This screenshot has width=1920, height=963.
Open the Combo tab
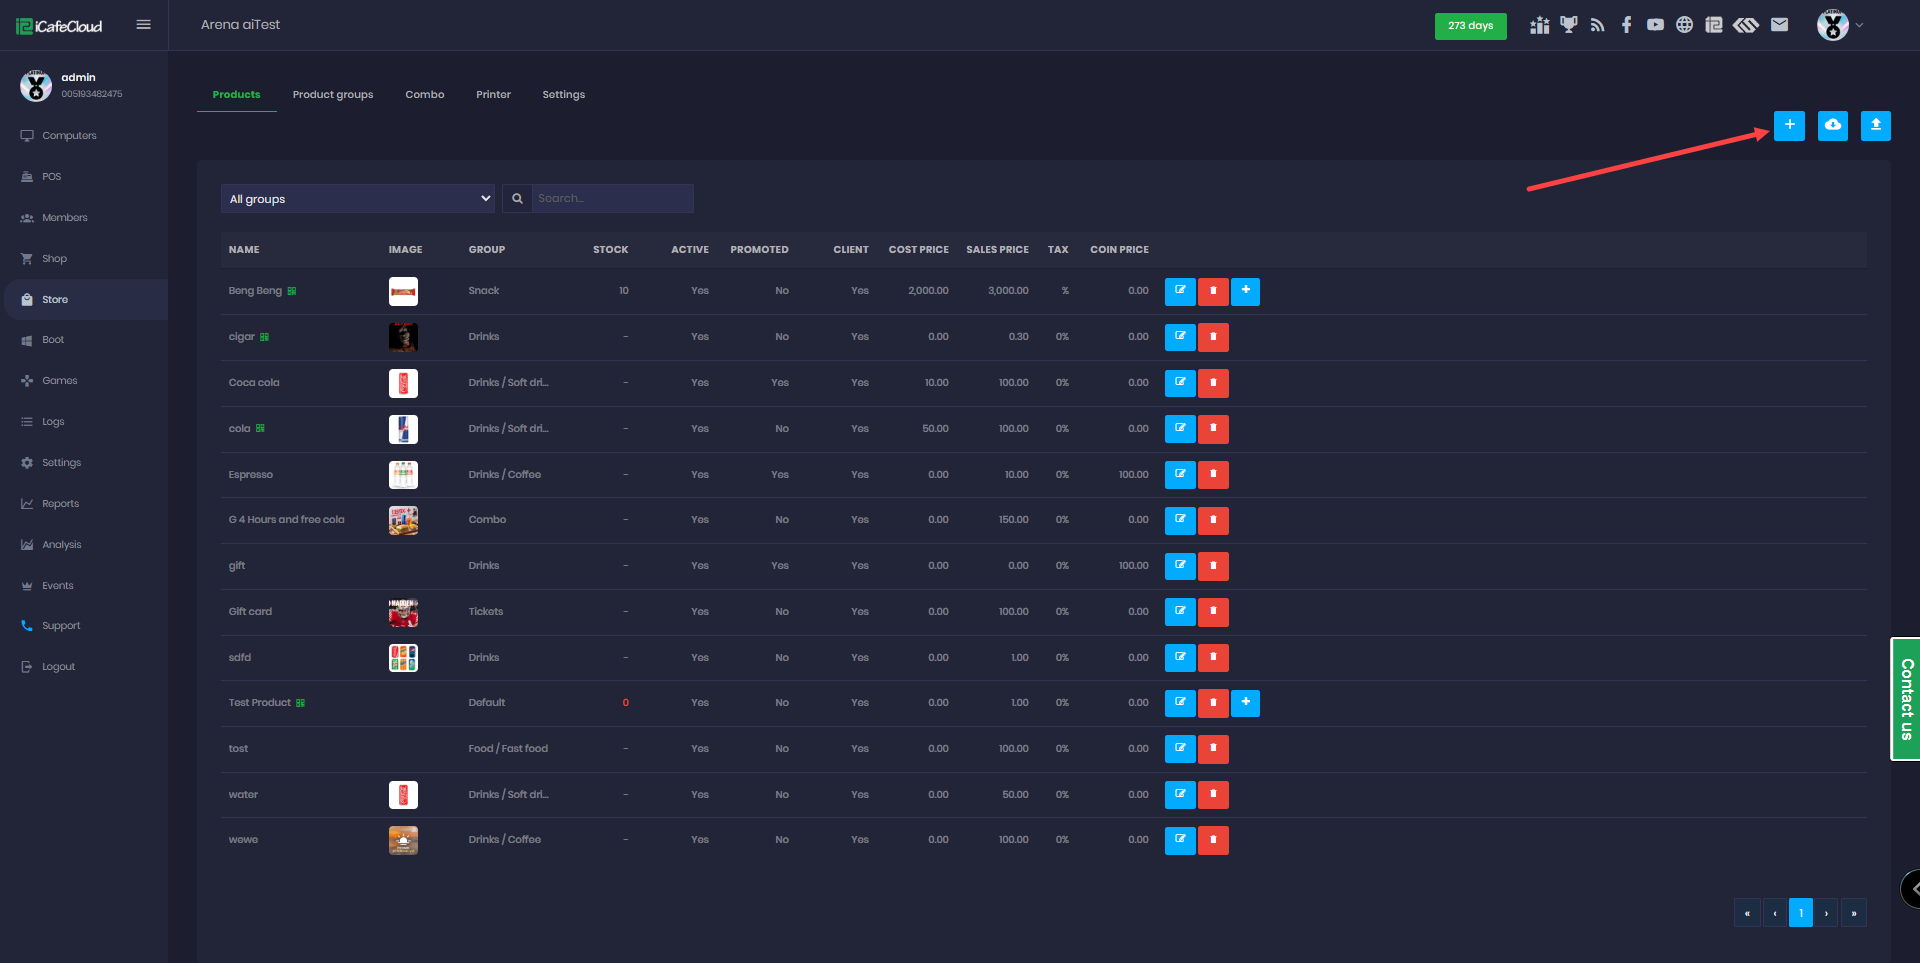(424, 95)
